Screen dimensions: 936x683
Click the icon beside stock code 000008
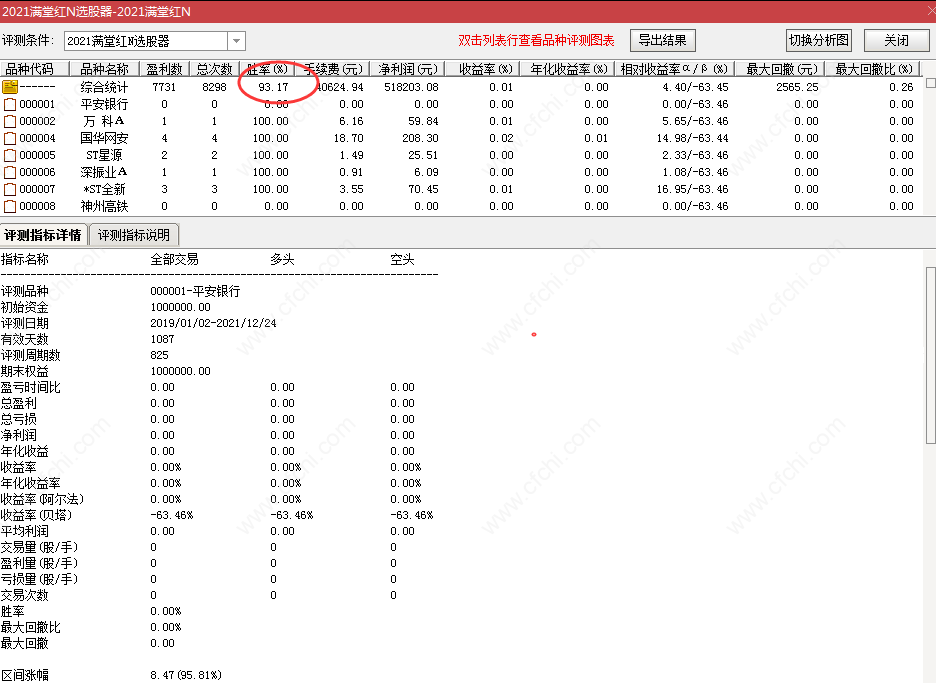(10, 207)
